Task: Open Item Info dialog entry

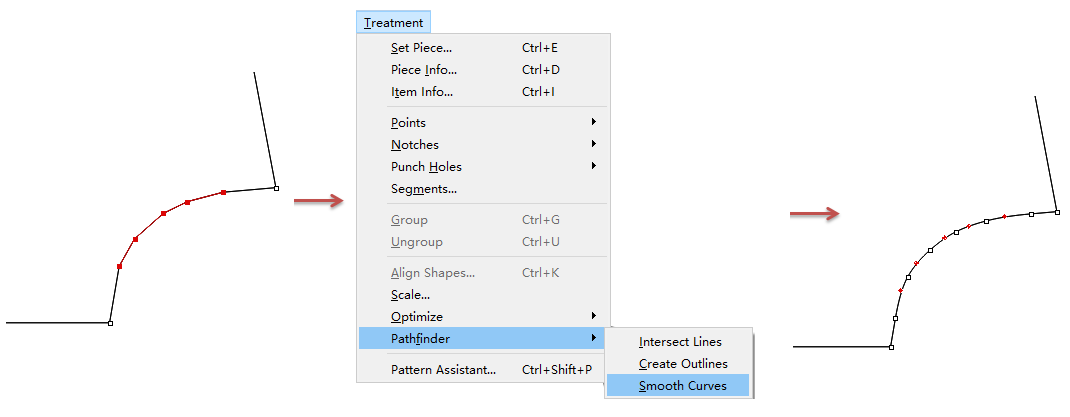Action: coord(421,92)
